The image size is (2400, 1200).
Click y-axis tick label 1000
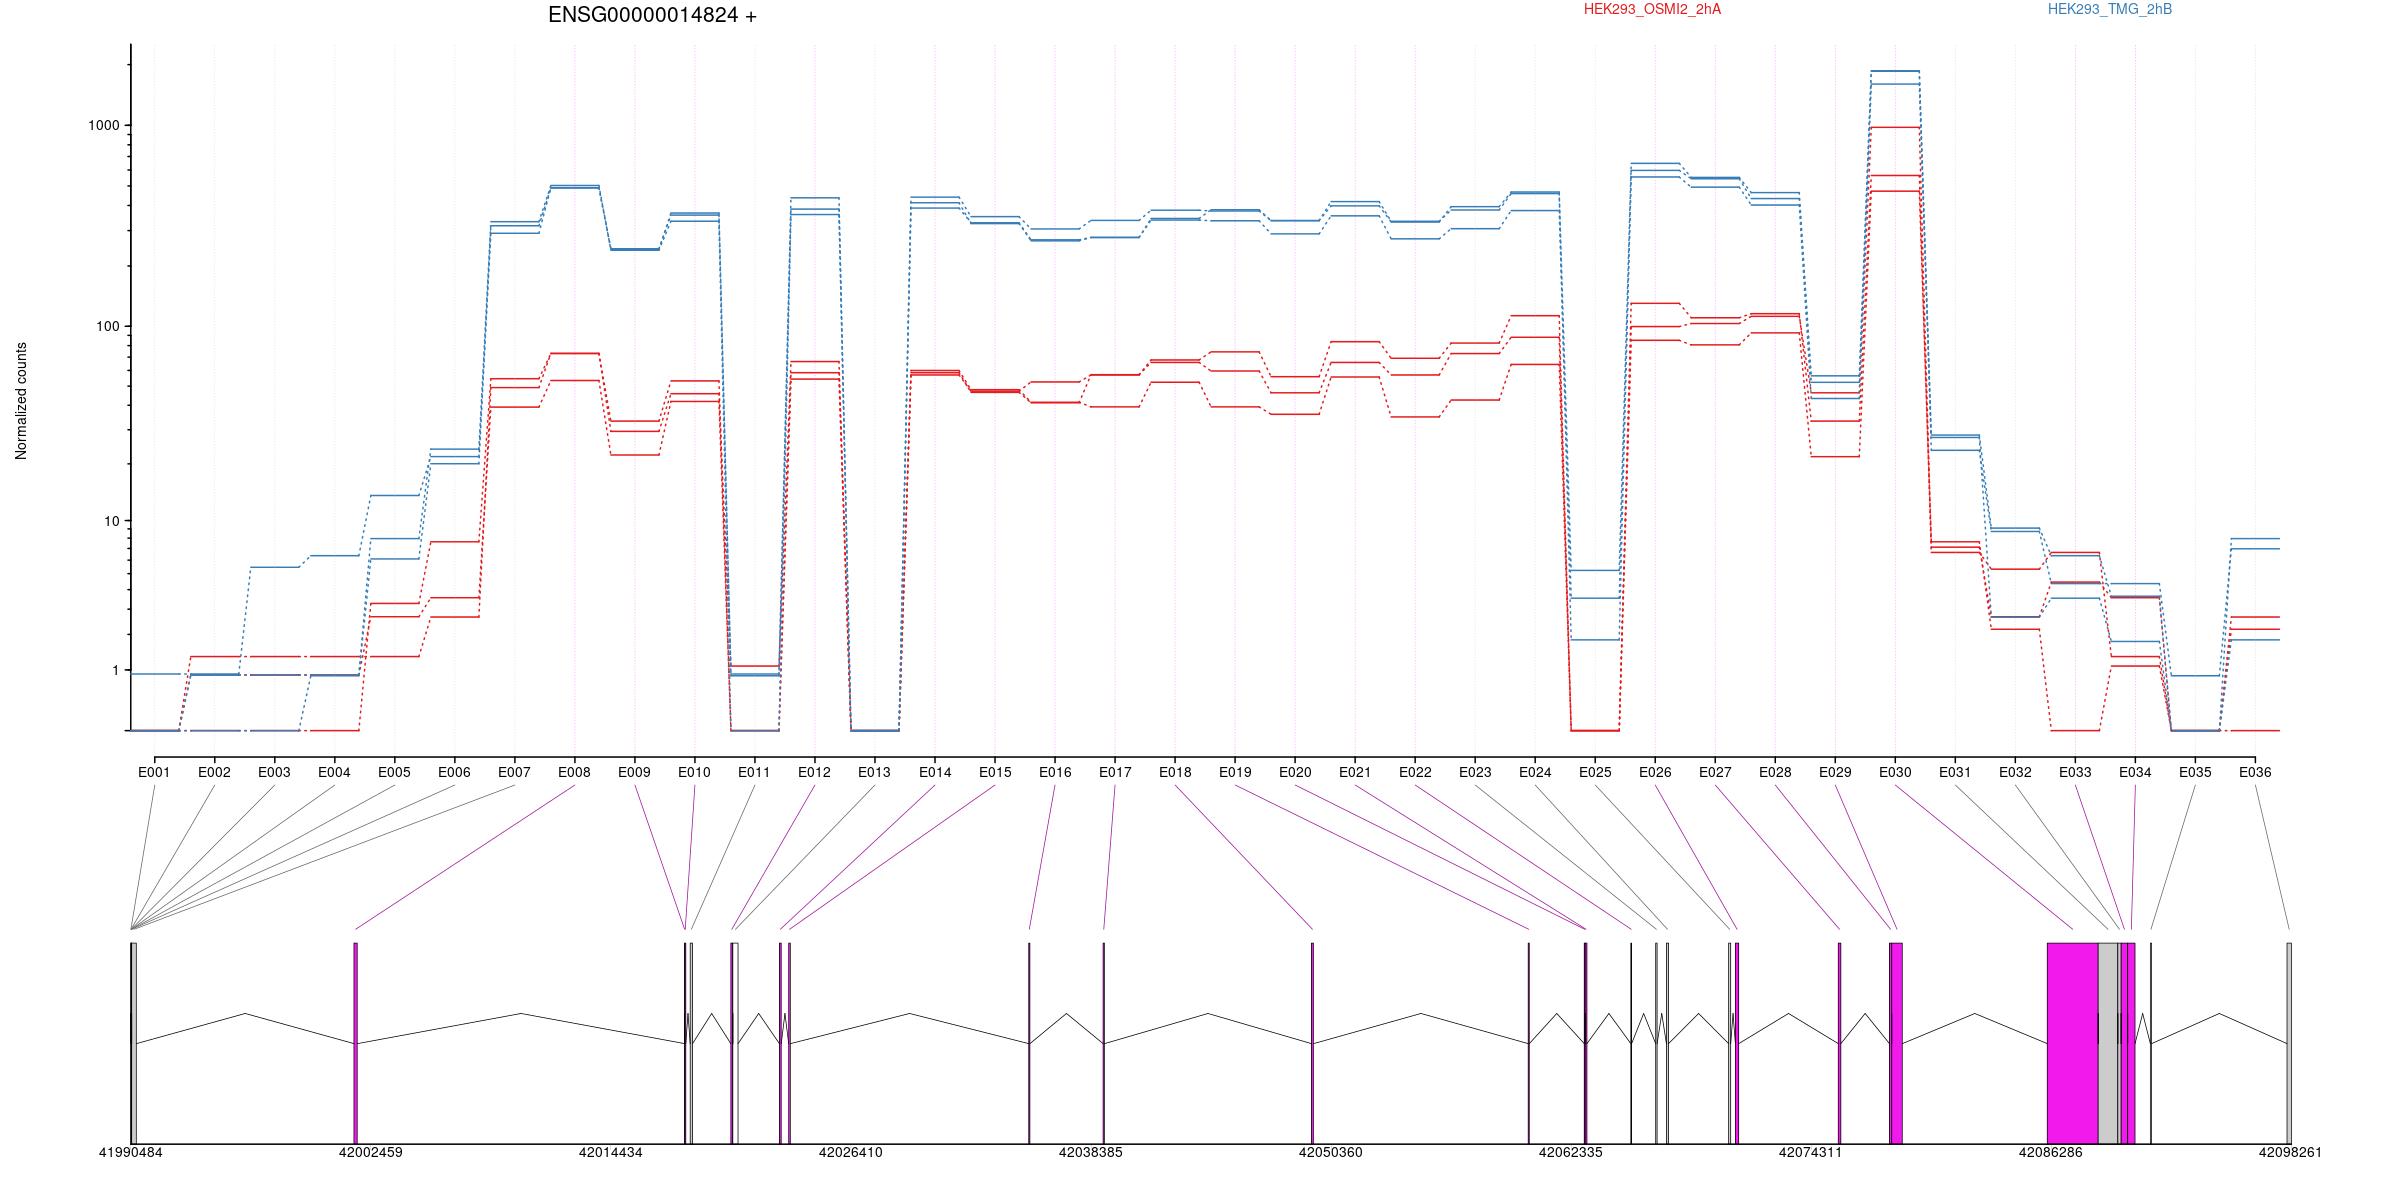tap(104, 125)
